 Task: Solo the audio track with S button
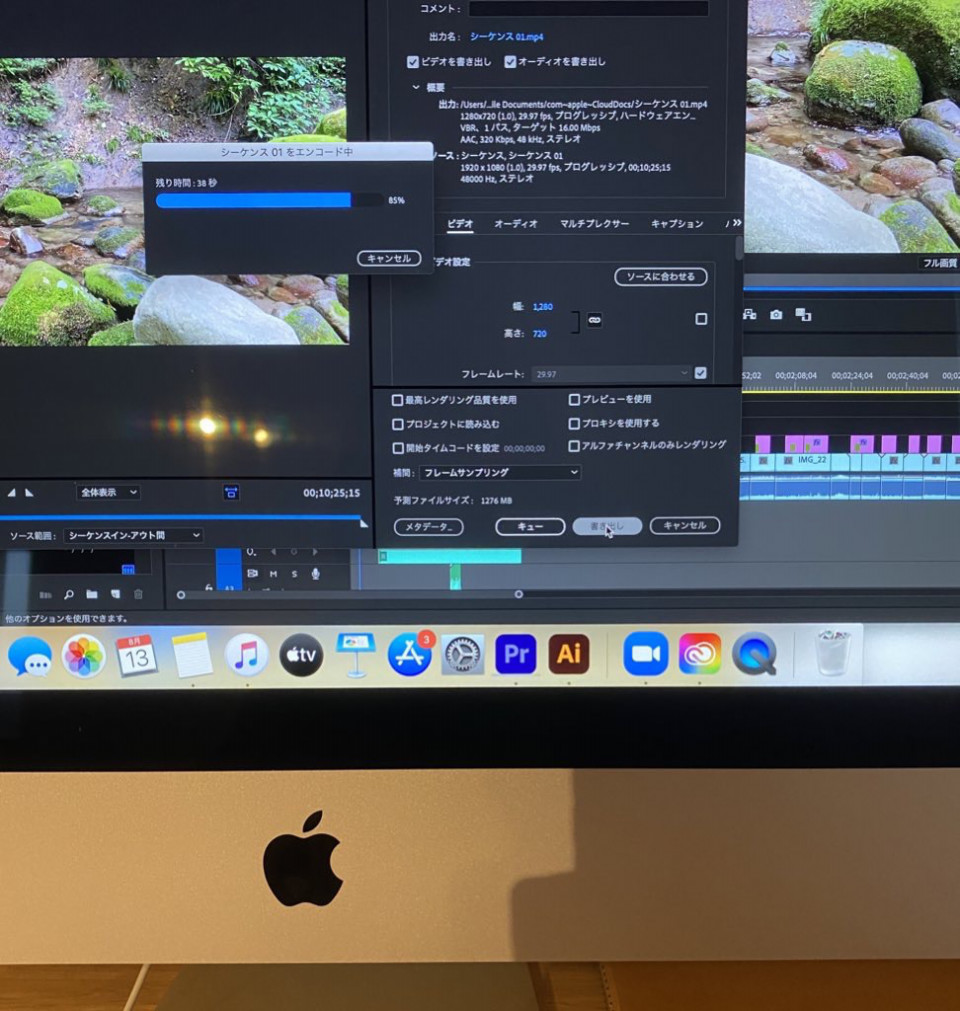(x=295, y=574)
